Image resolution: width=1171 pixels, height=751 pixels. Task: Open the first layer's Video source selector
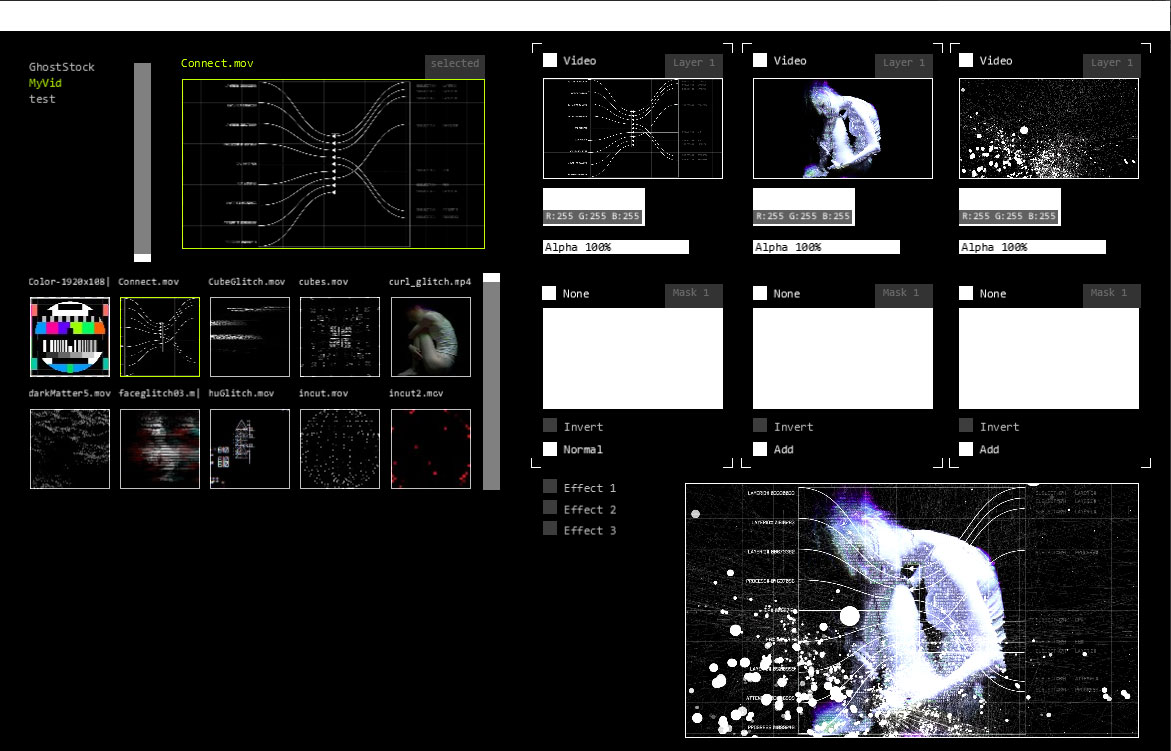[x=550, y=61]
